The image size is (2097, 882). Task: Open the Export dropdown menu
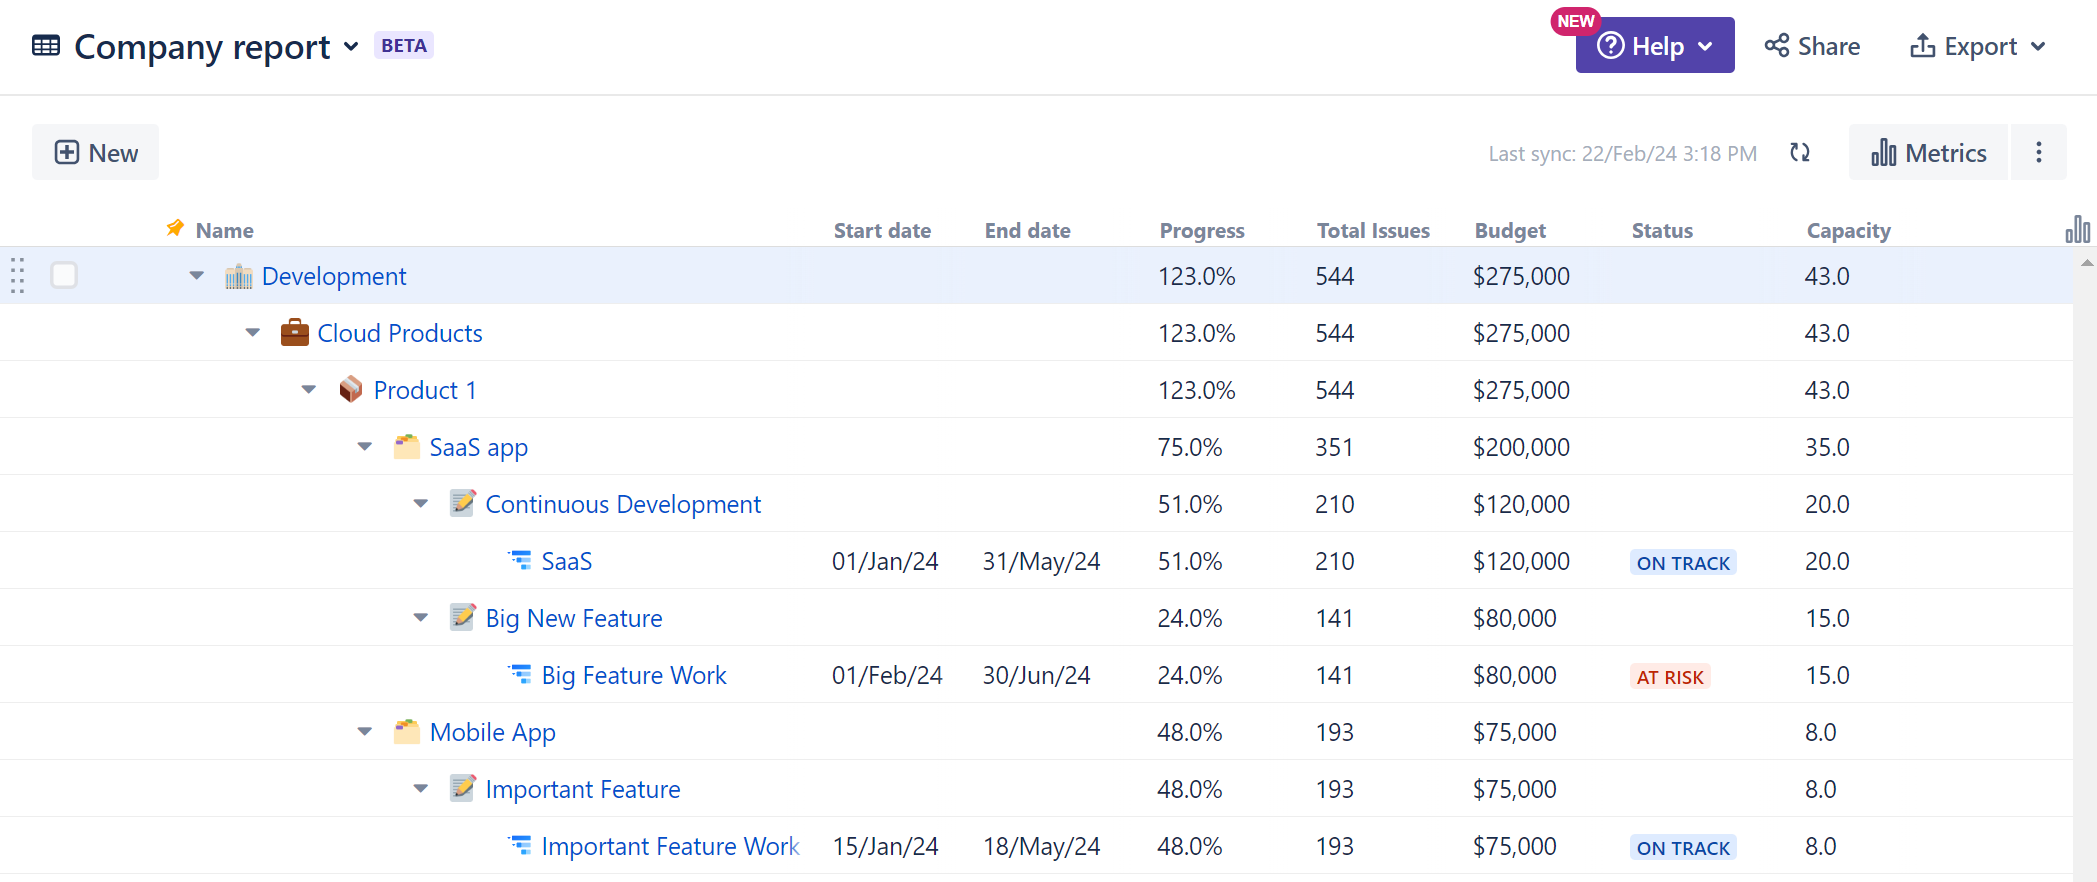(1977, 46)
